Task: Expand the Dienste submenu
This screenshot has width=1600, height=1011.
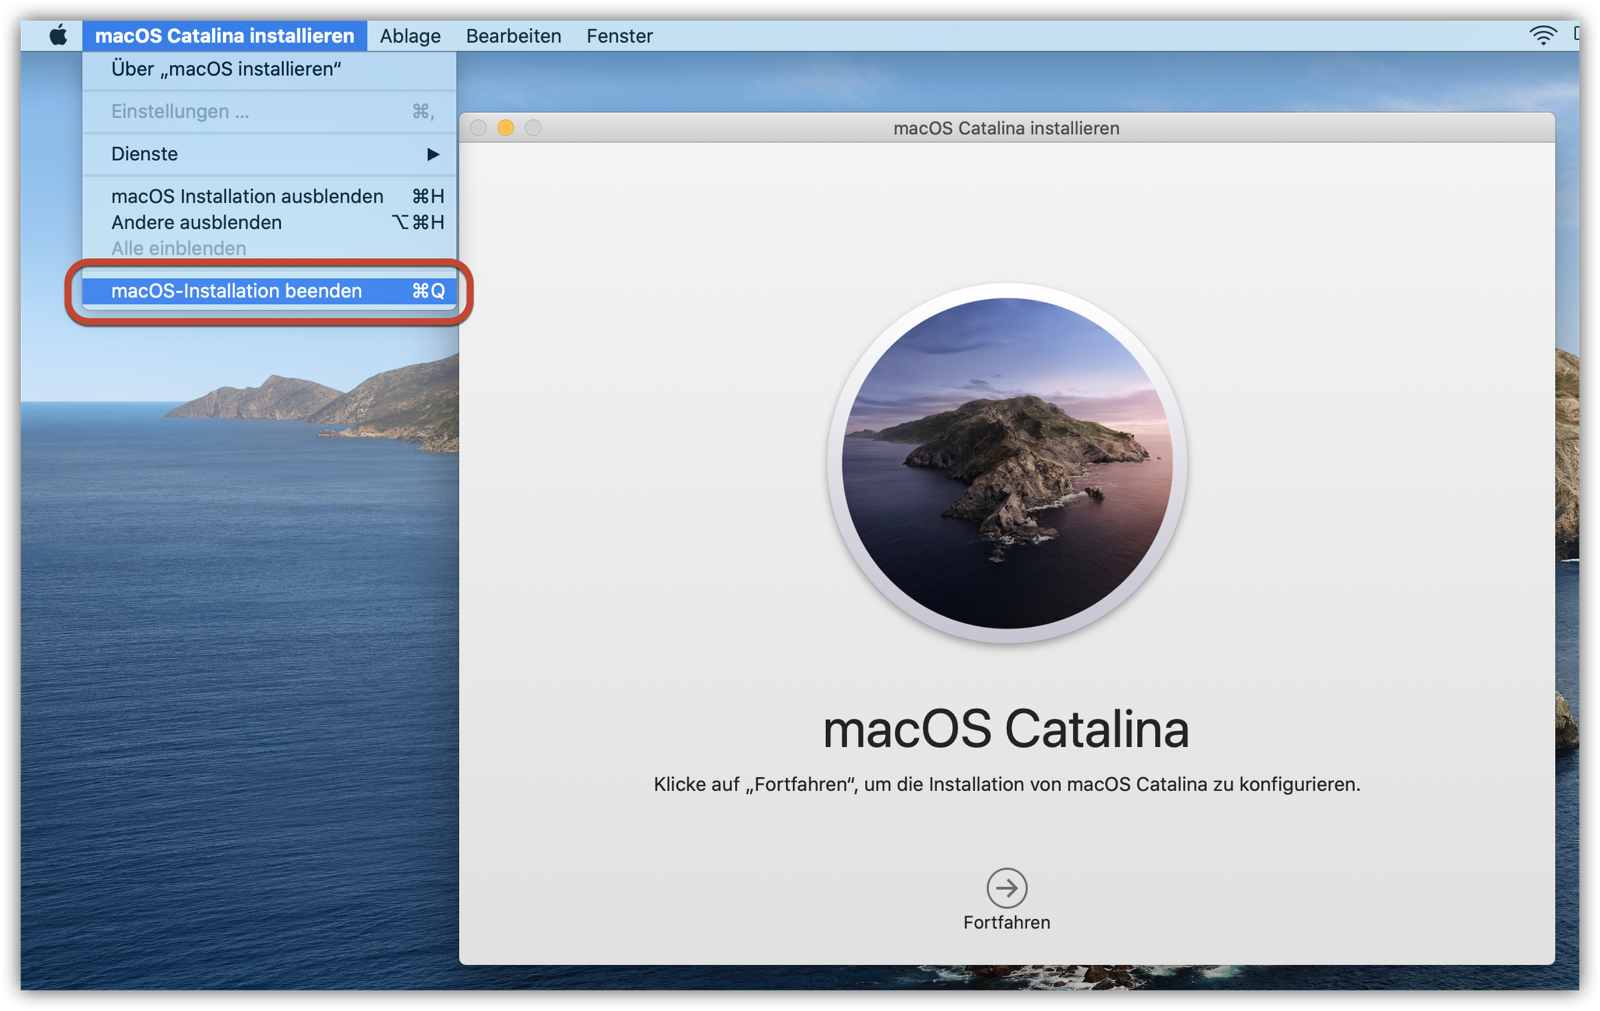Action: 269,154
